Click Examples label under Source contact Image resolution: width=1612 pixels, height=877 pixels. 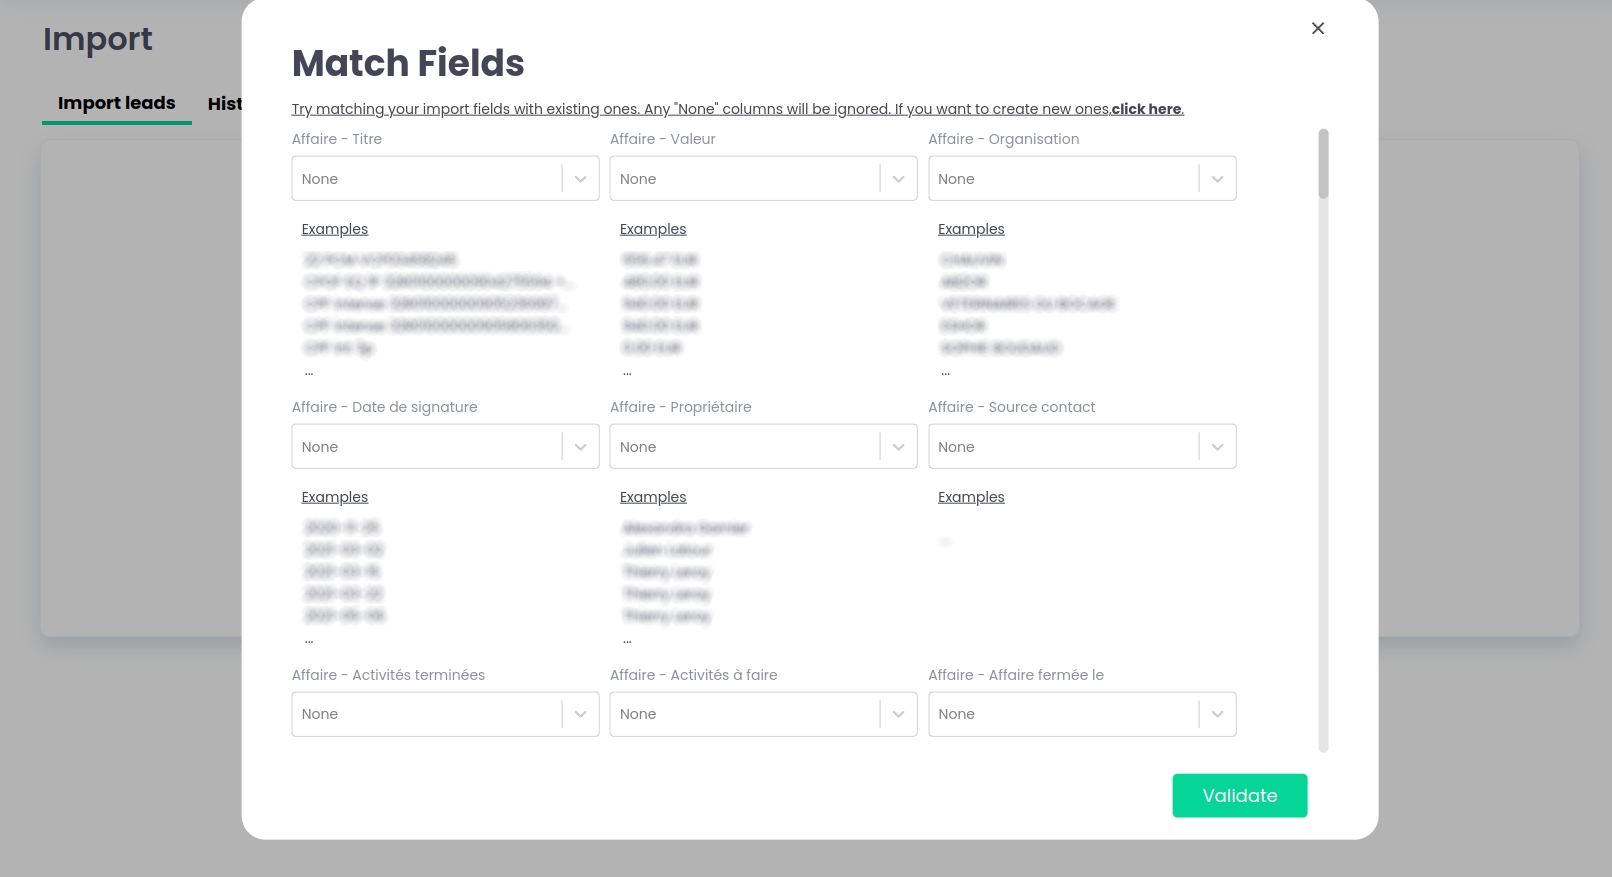click(x=971, y=497)
